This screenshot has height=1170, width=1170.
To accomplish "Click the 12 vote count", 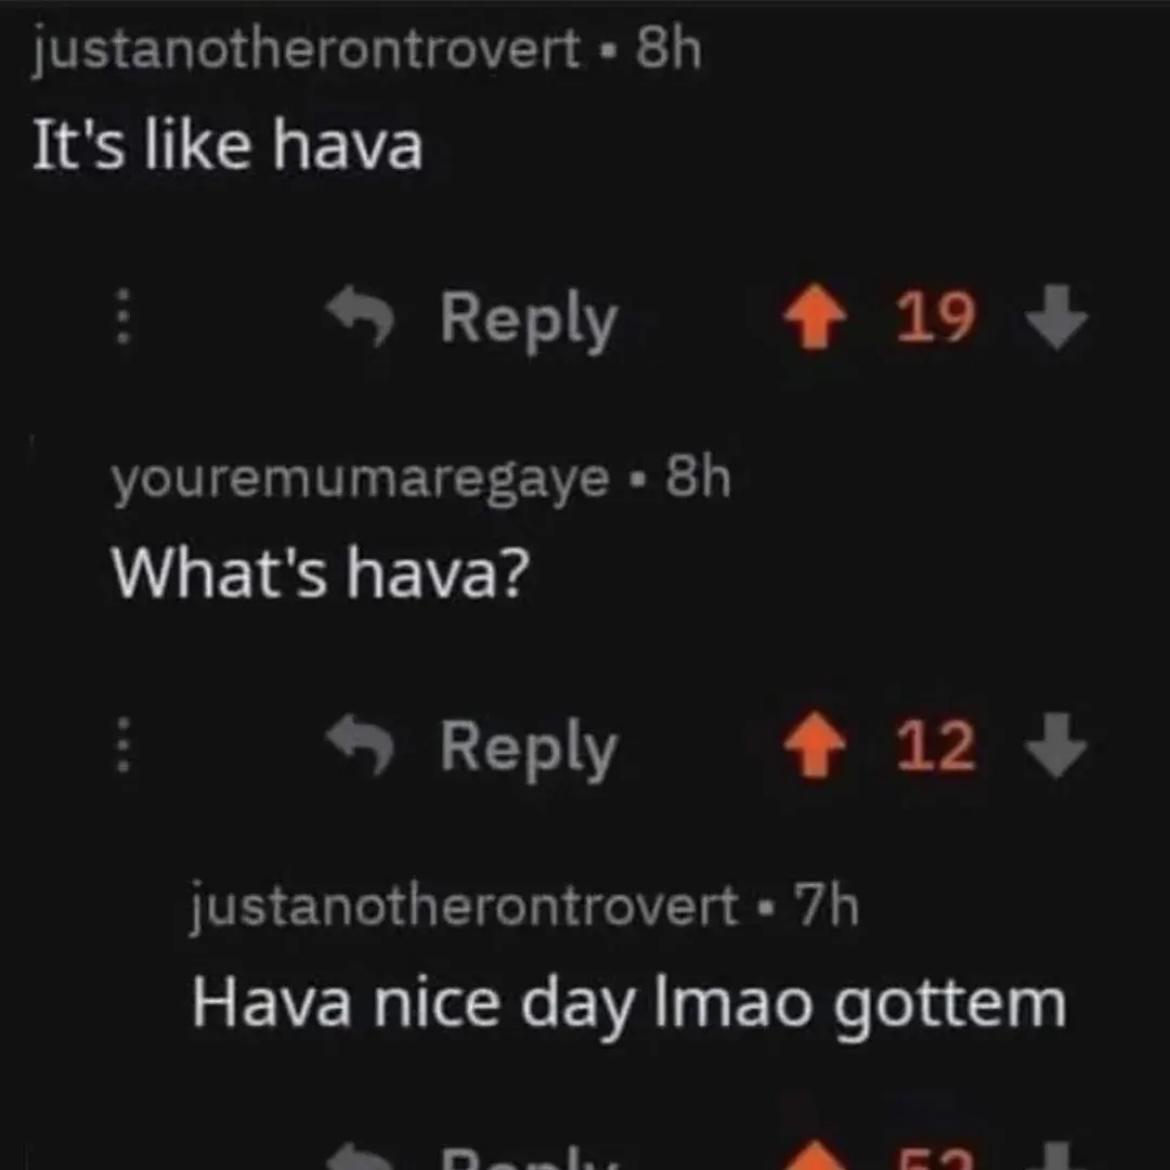I will tap(936, 746).
